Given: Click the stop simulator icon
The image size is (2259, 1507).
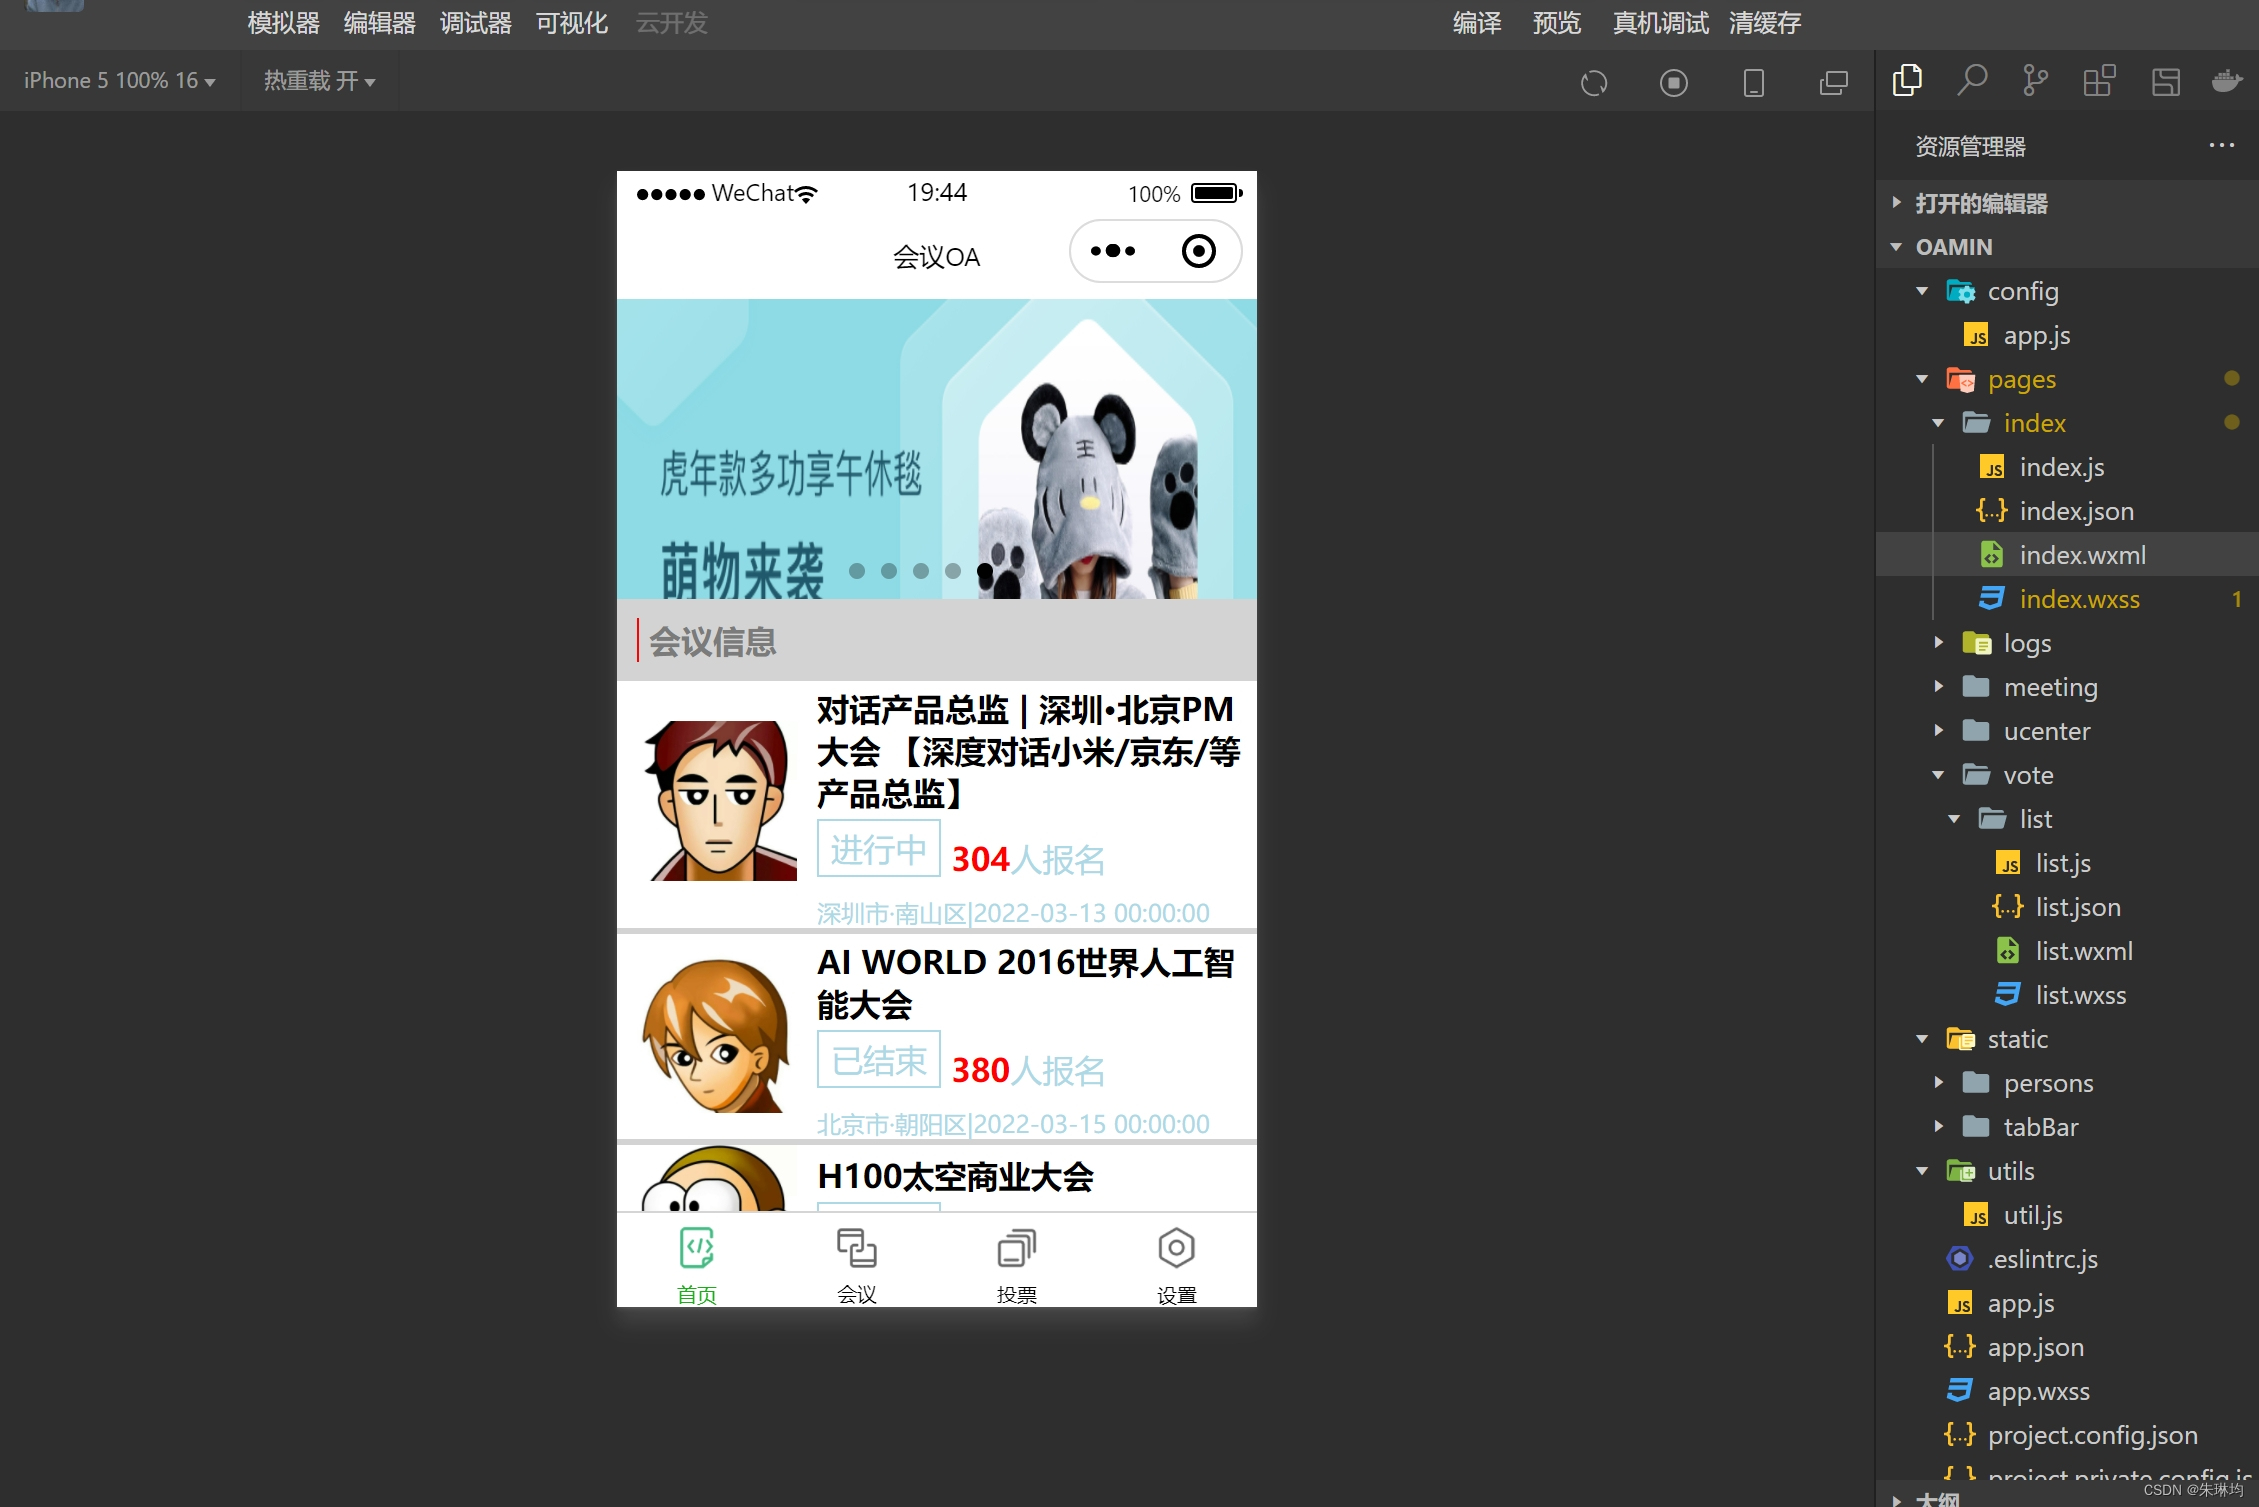Looking at the screenshot, I should (1673, 83).
